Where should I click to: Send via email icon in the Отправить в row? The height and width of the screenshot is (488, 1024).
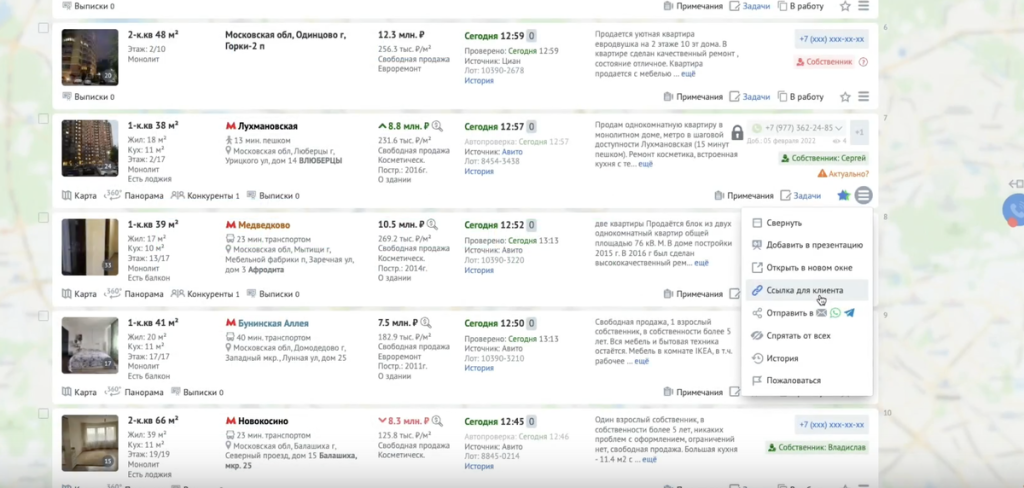click(x=822, y=313)
